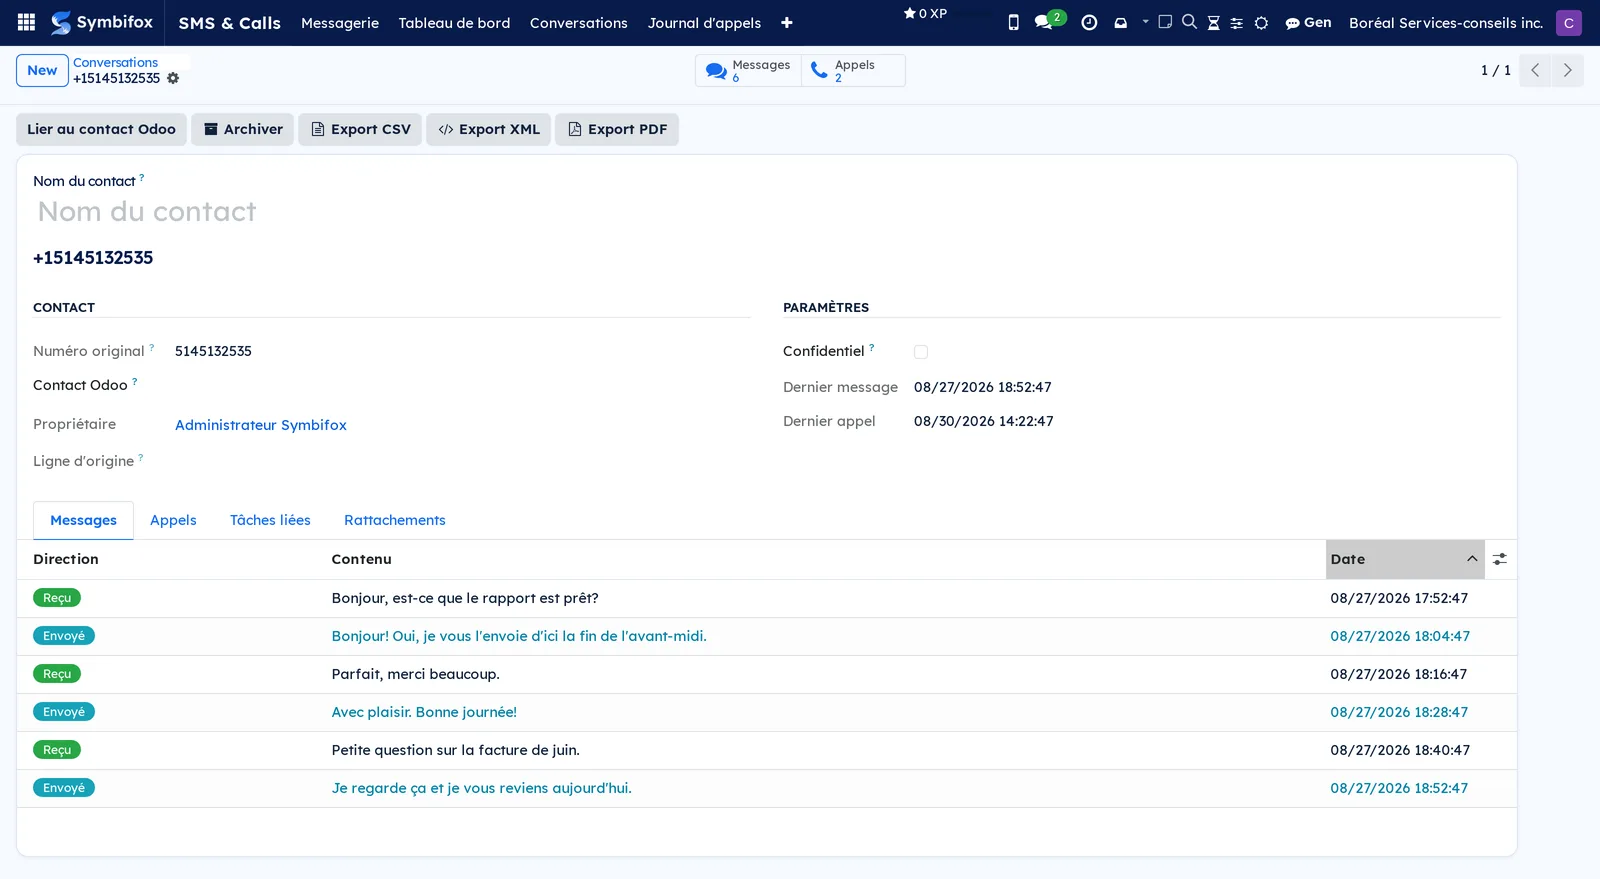The image size is (1600, 879).
Task: Open the clock activities icon
Action: [x=1089, y=22]
